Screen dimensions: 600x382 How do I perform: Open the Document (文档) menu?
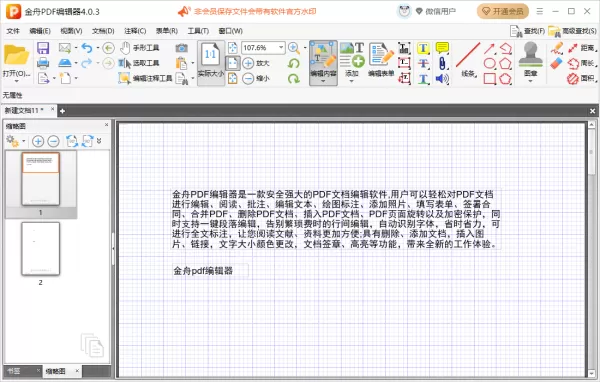pos(103,31)
